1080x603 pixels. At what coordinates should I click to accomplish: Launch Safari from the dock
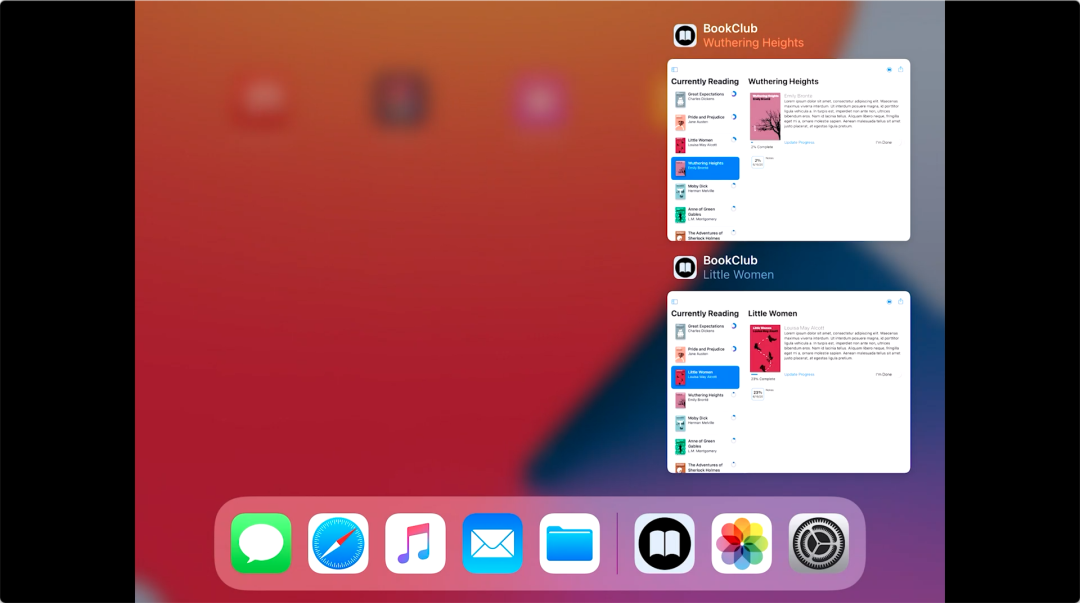click(338, 543)
